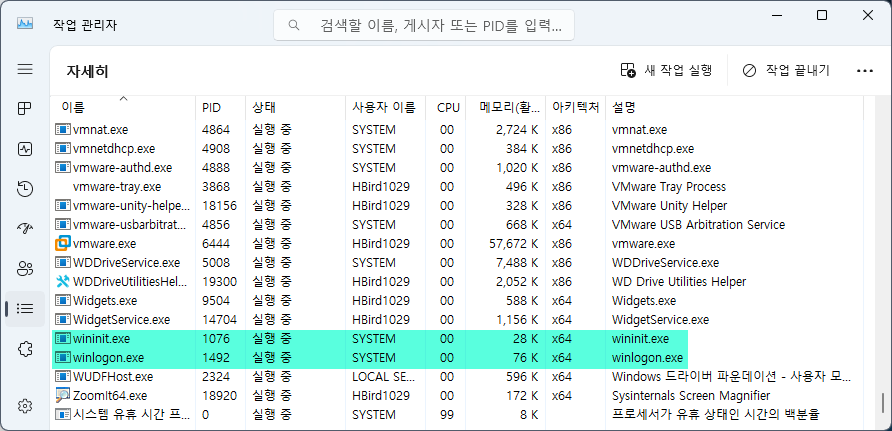
Task: Click Sysinternals Screen Magnifier description
Action: pos(691,395)
